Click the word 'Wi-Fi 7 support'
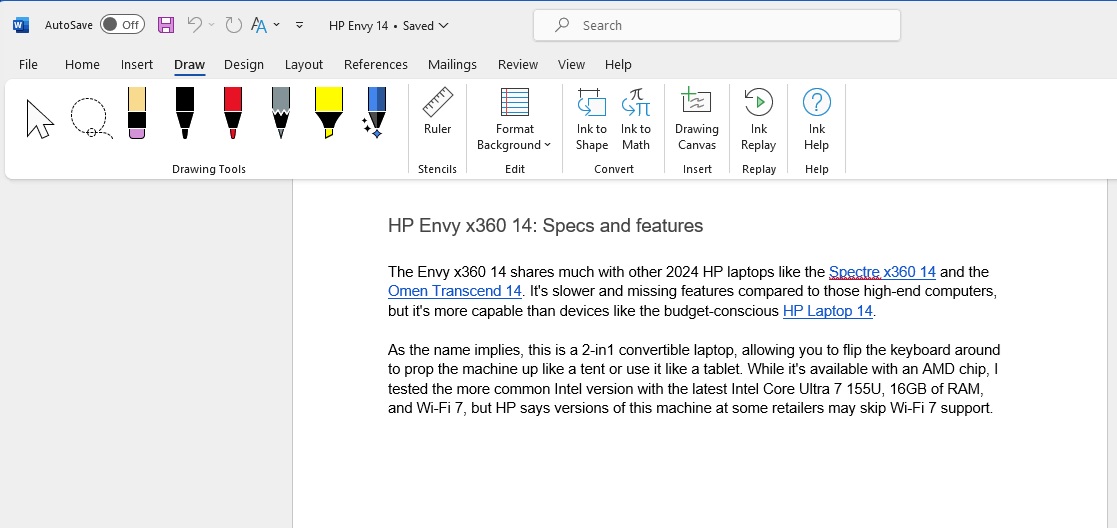Viewport: 1117px width, 528px height. [941, 409]
